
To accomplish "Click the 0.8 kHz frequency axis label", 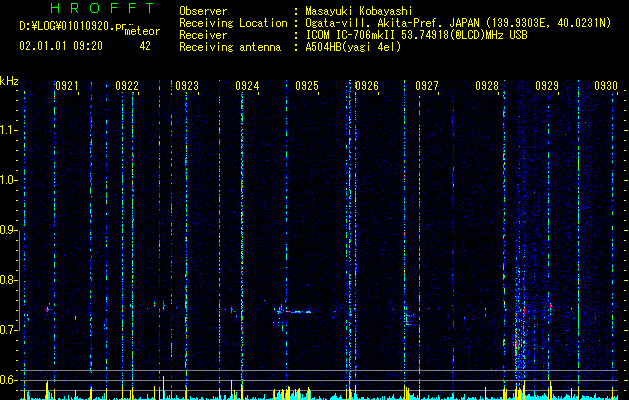I will point(9,280).
